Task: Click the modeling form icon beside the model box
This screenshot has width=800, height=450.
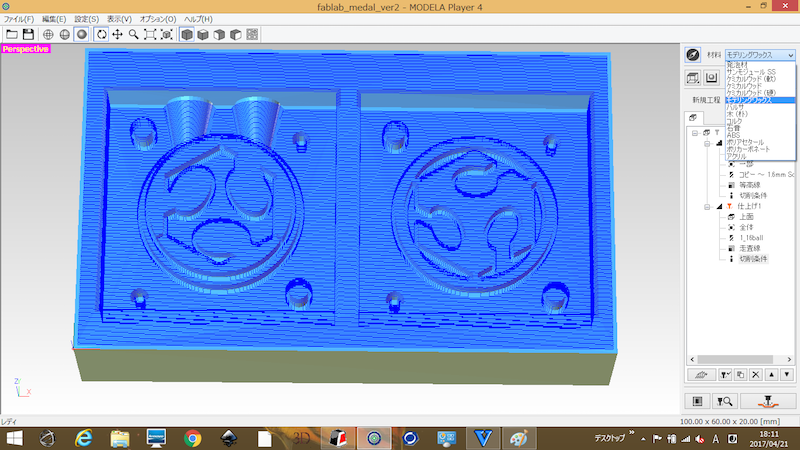Action: 711,78
